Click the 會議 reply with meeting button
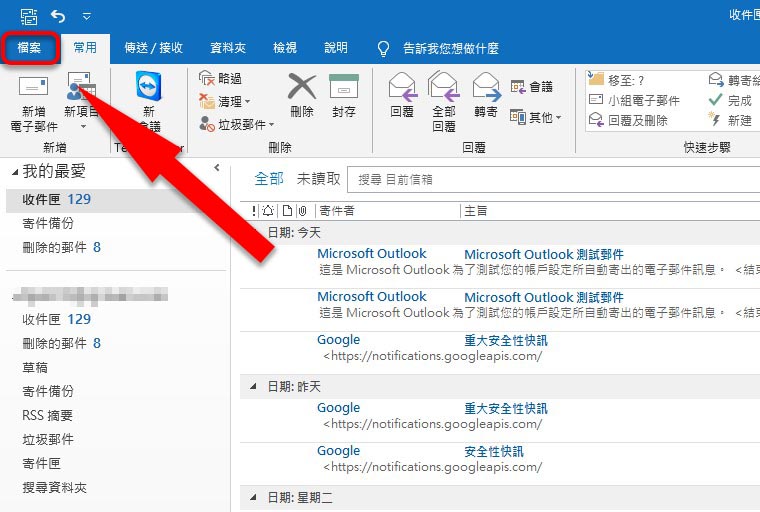Screen dimensions: 760x512 [x=532, y=87]
